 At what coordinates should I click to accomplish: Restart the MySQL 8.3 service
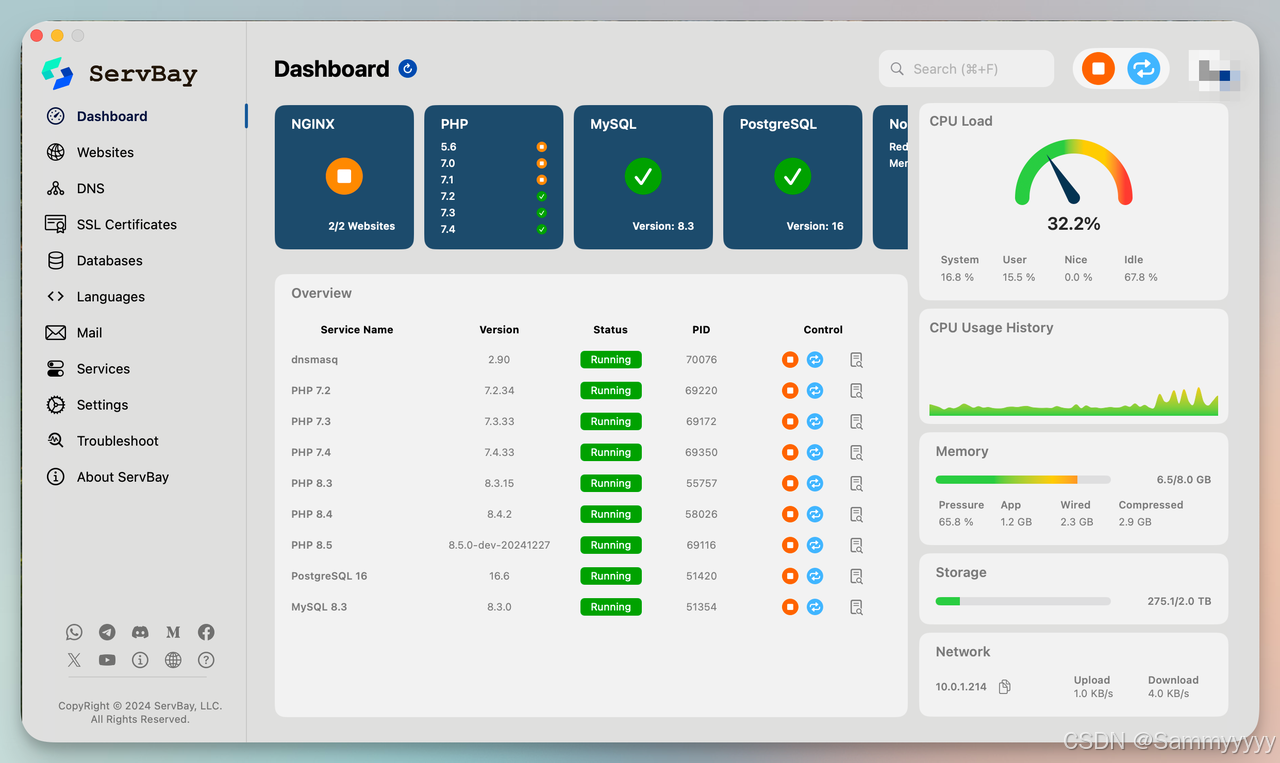[815, 608]
